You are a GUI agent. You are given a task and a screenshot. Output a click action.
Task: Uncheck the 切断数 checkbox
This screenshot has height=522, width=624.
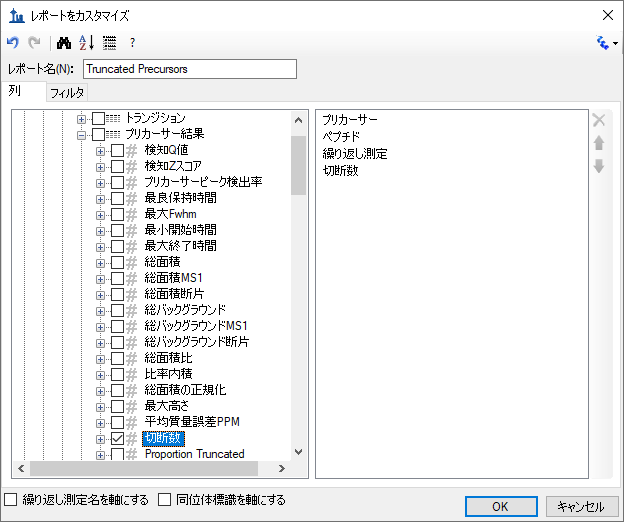117,438
